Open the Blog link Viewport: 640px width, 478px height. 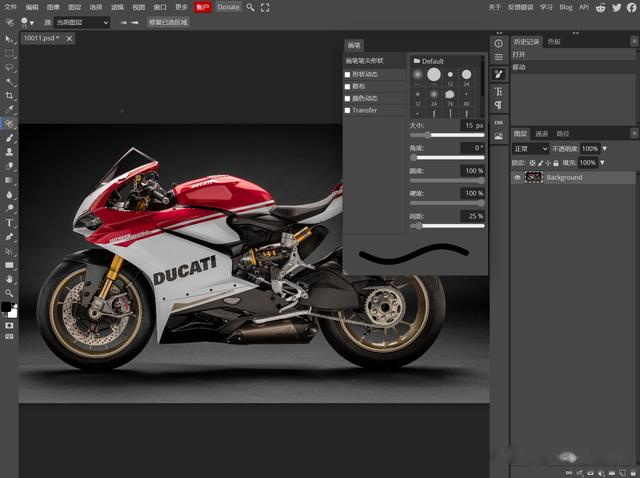tap(566, 7)
